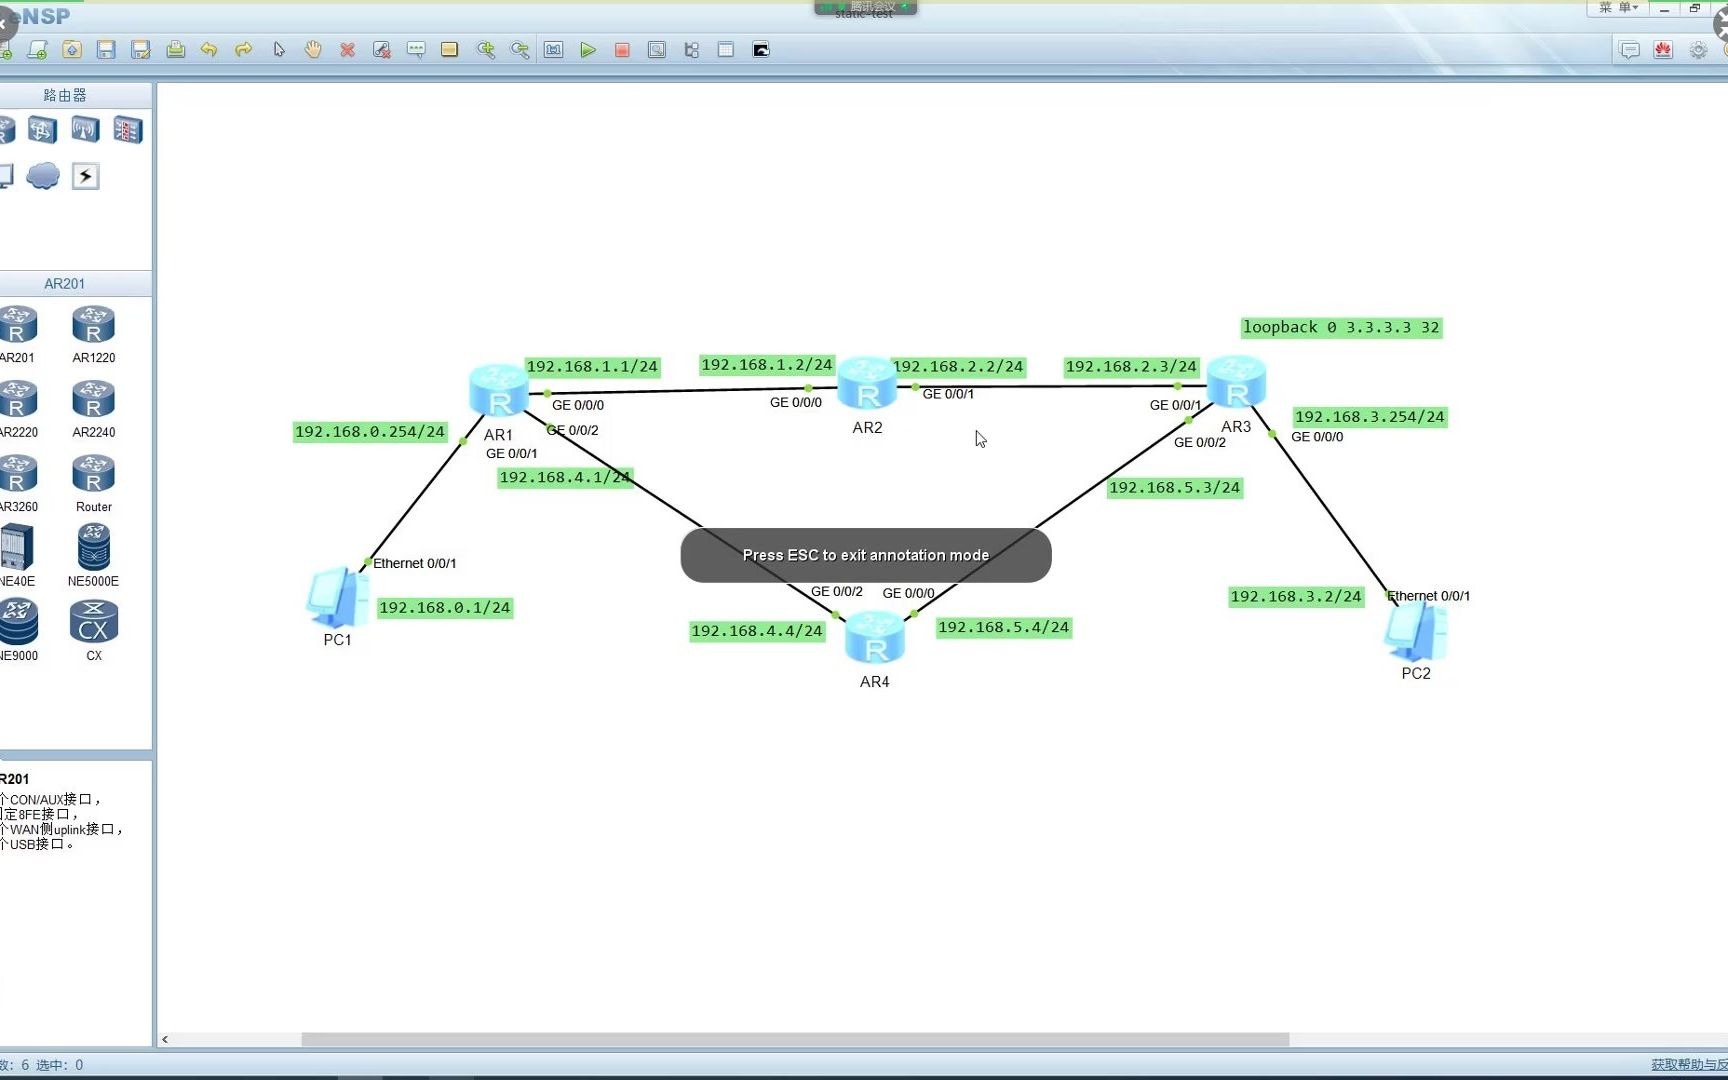Expand the AR201 device panel
Image resolution: width=1728 pixels, height=1080 pixels.
click(x=64, y=283)
